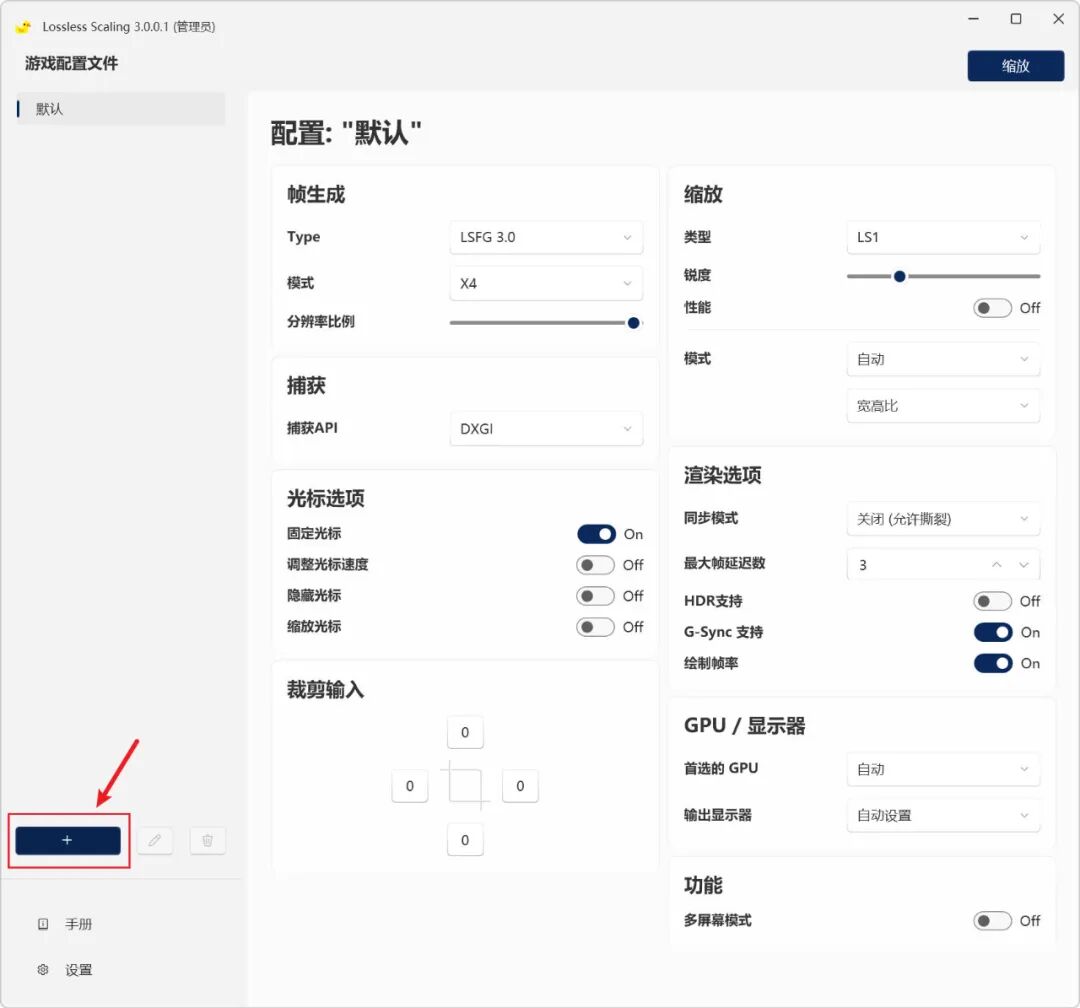Open the 捕获API dropdown showing DXGI
Image resolution: width=1080 pixels, height=1008 pixels.
545,428
